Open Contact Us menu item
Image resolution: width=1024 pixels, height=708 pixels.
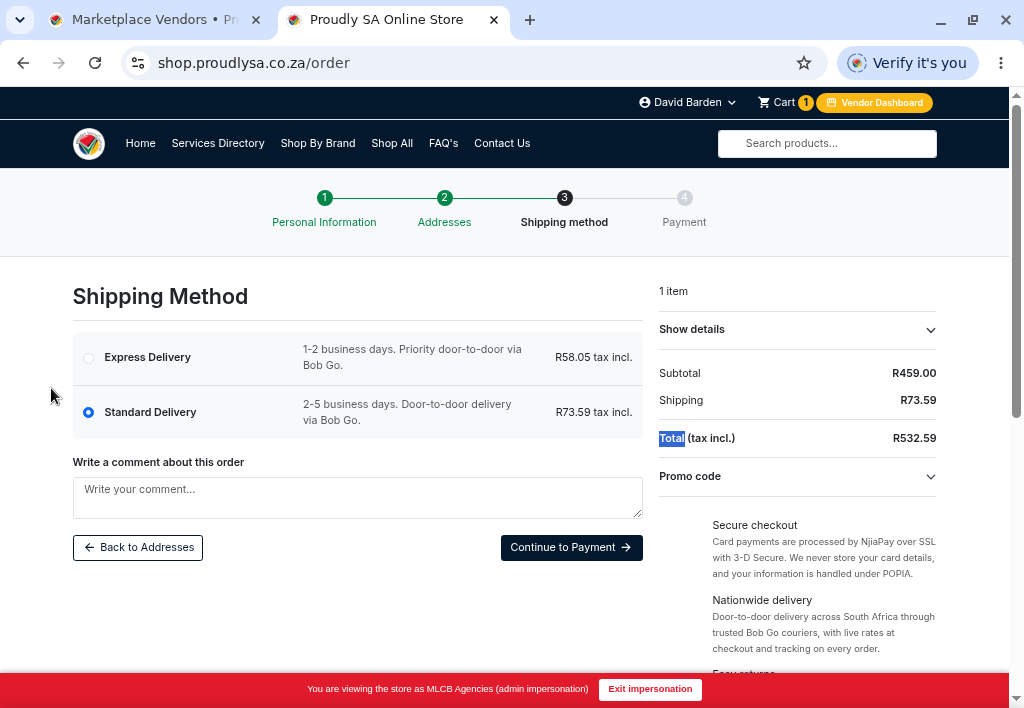tap(502, 143)
